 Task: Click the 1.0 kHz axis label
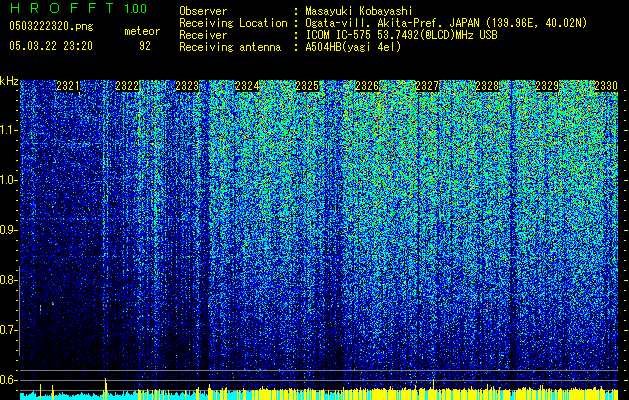(x=8, y=180)
